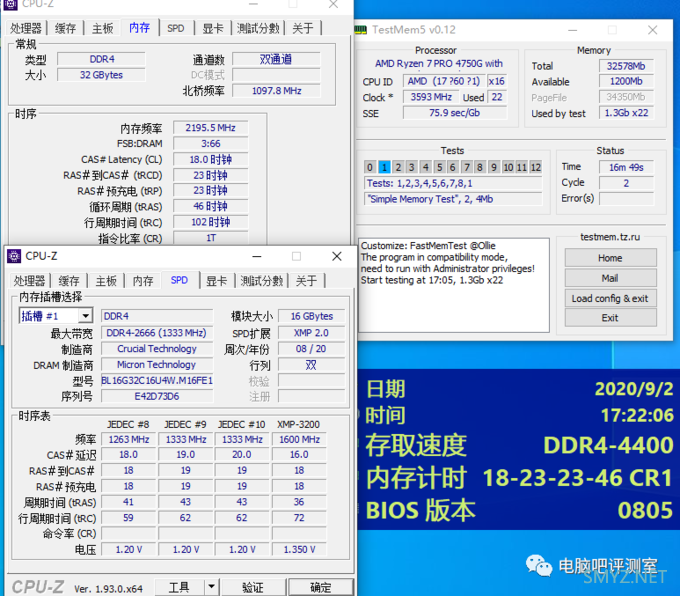
Task: Select 主板 tab in back CPU-Z window
Action: [x=103, y=29]
